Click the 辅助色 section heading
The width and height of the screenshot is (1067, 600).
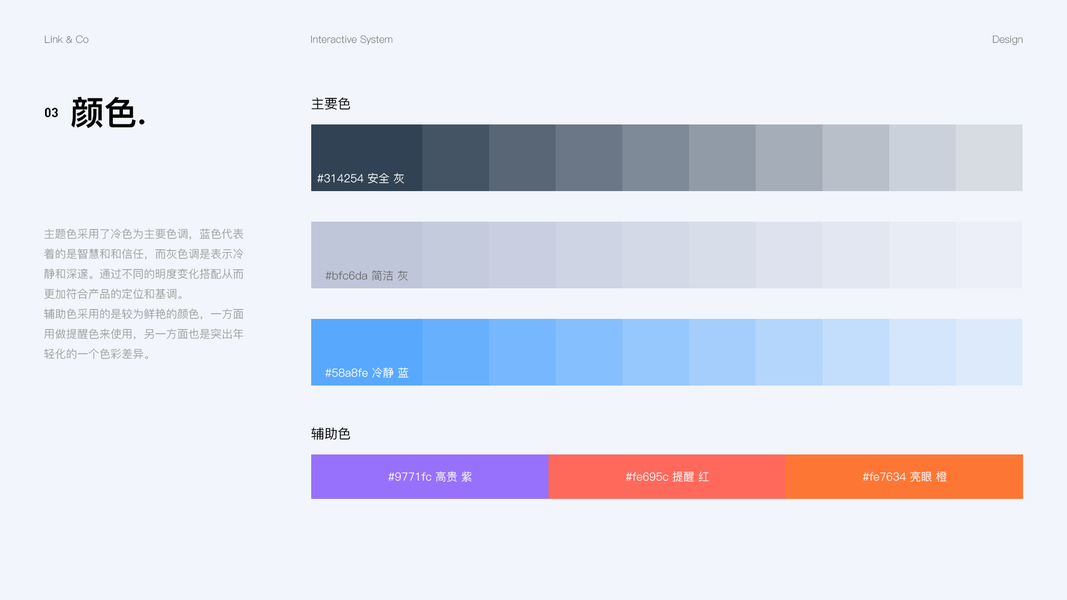(x=331, y=434)
